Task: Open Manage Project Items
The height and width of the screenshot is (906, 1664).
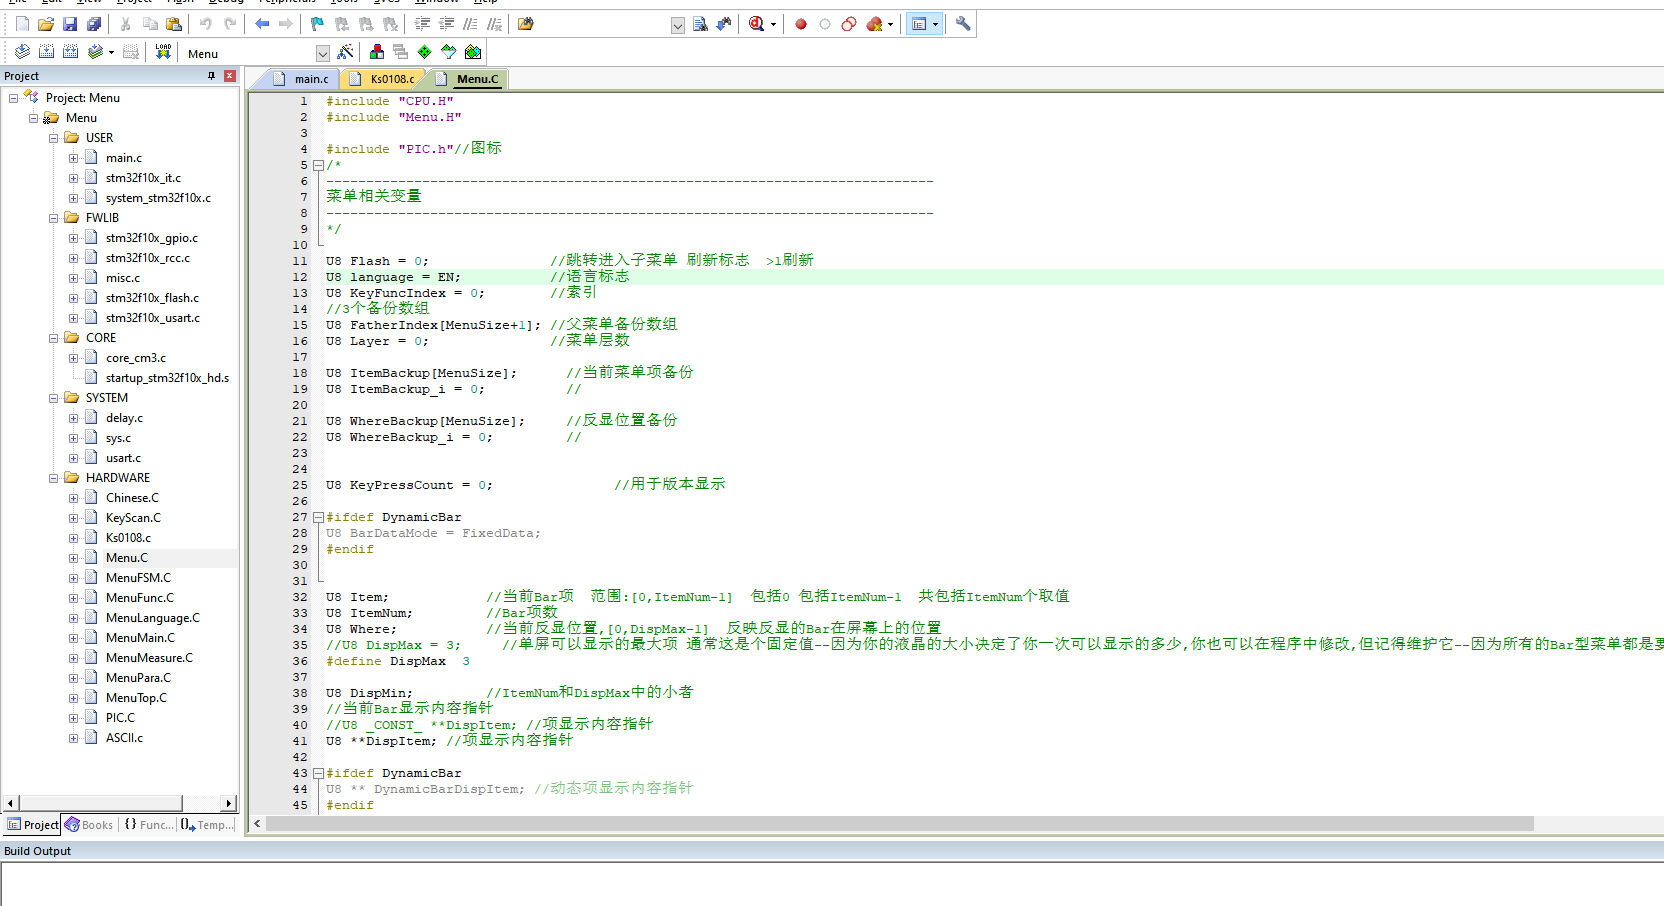Action: (377, 52)
